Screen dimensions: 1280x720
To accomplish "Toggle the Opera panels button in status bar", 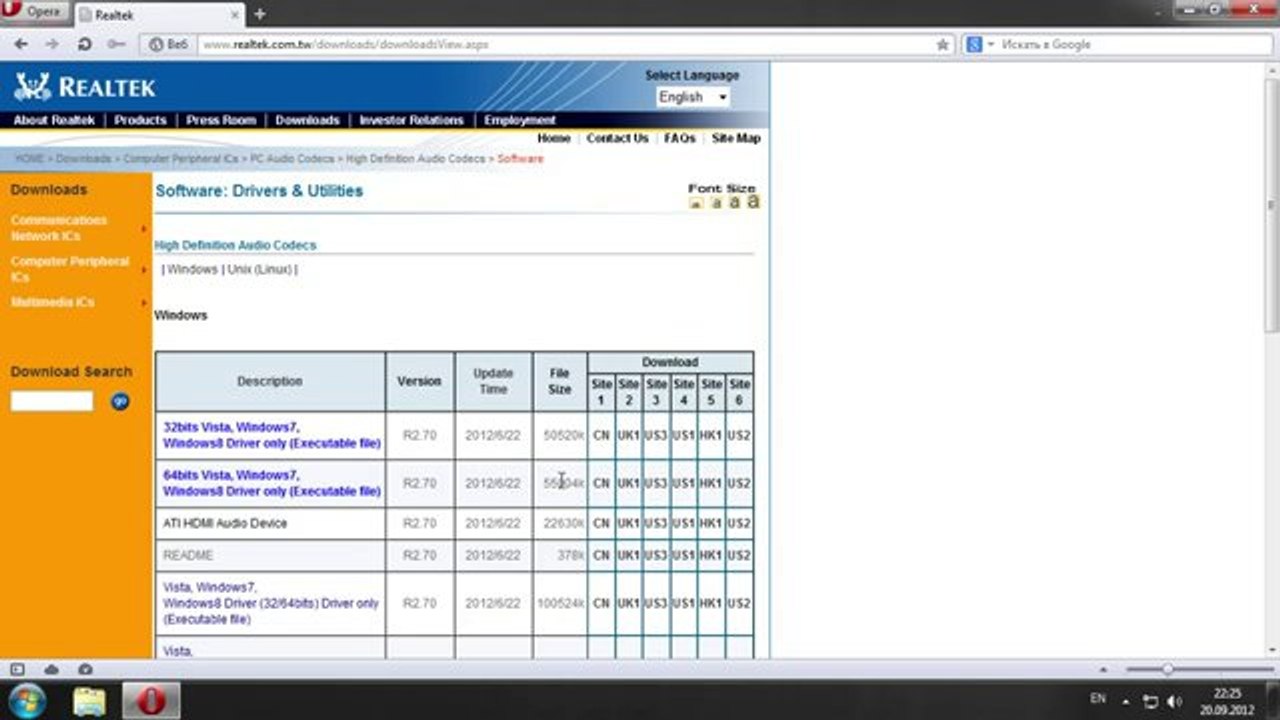I will coord(17,669).
